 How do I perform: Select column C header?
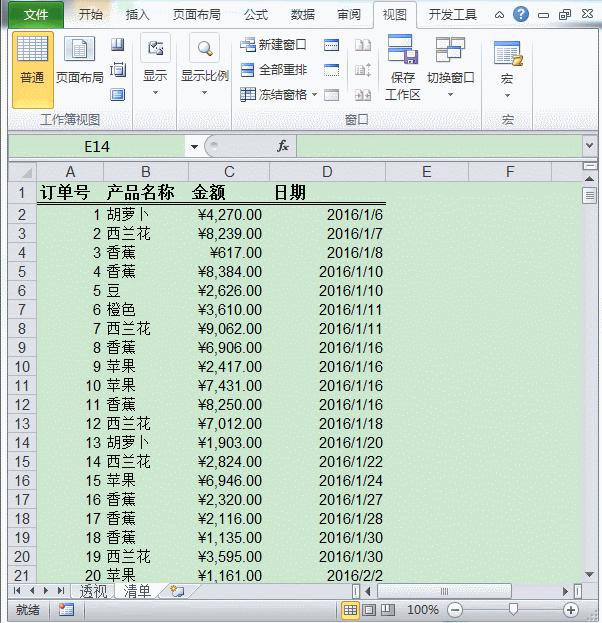click(229, 172)
